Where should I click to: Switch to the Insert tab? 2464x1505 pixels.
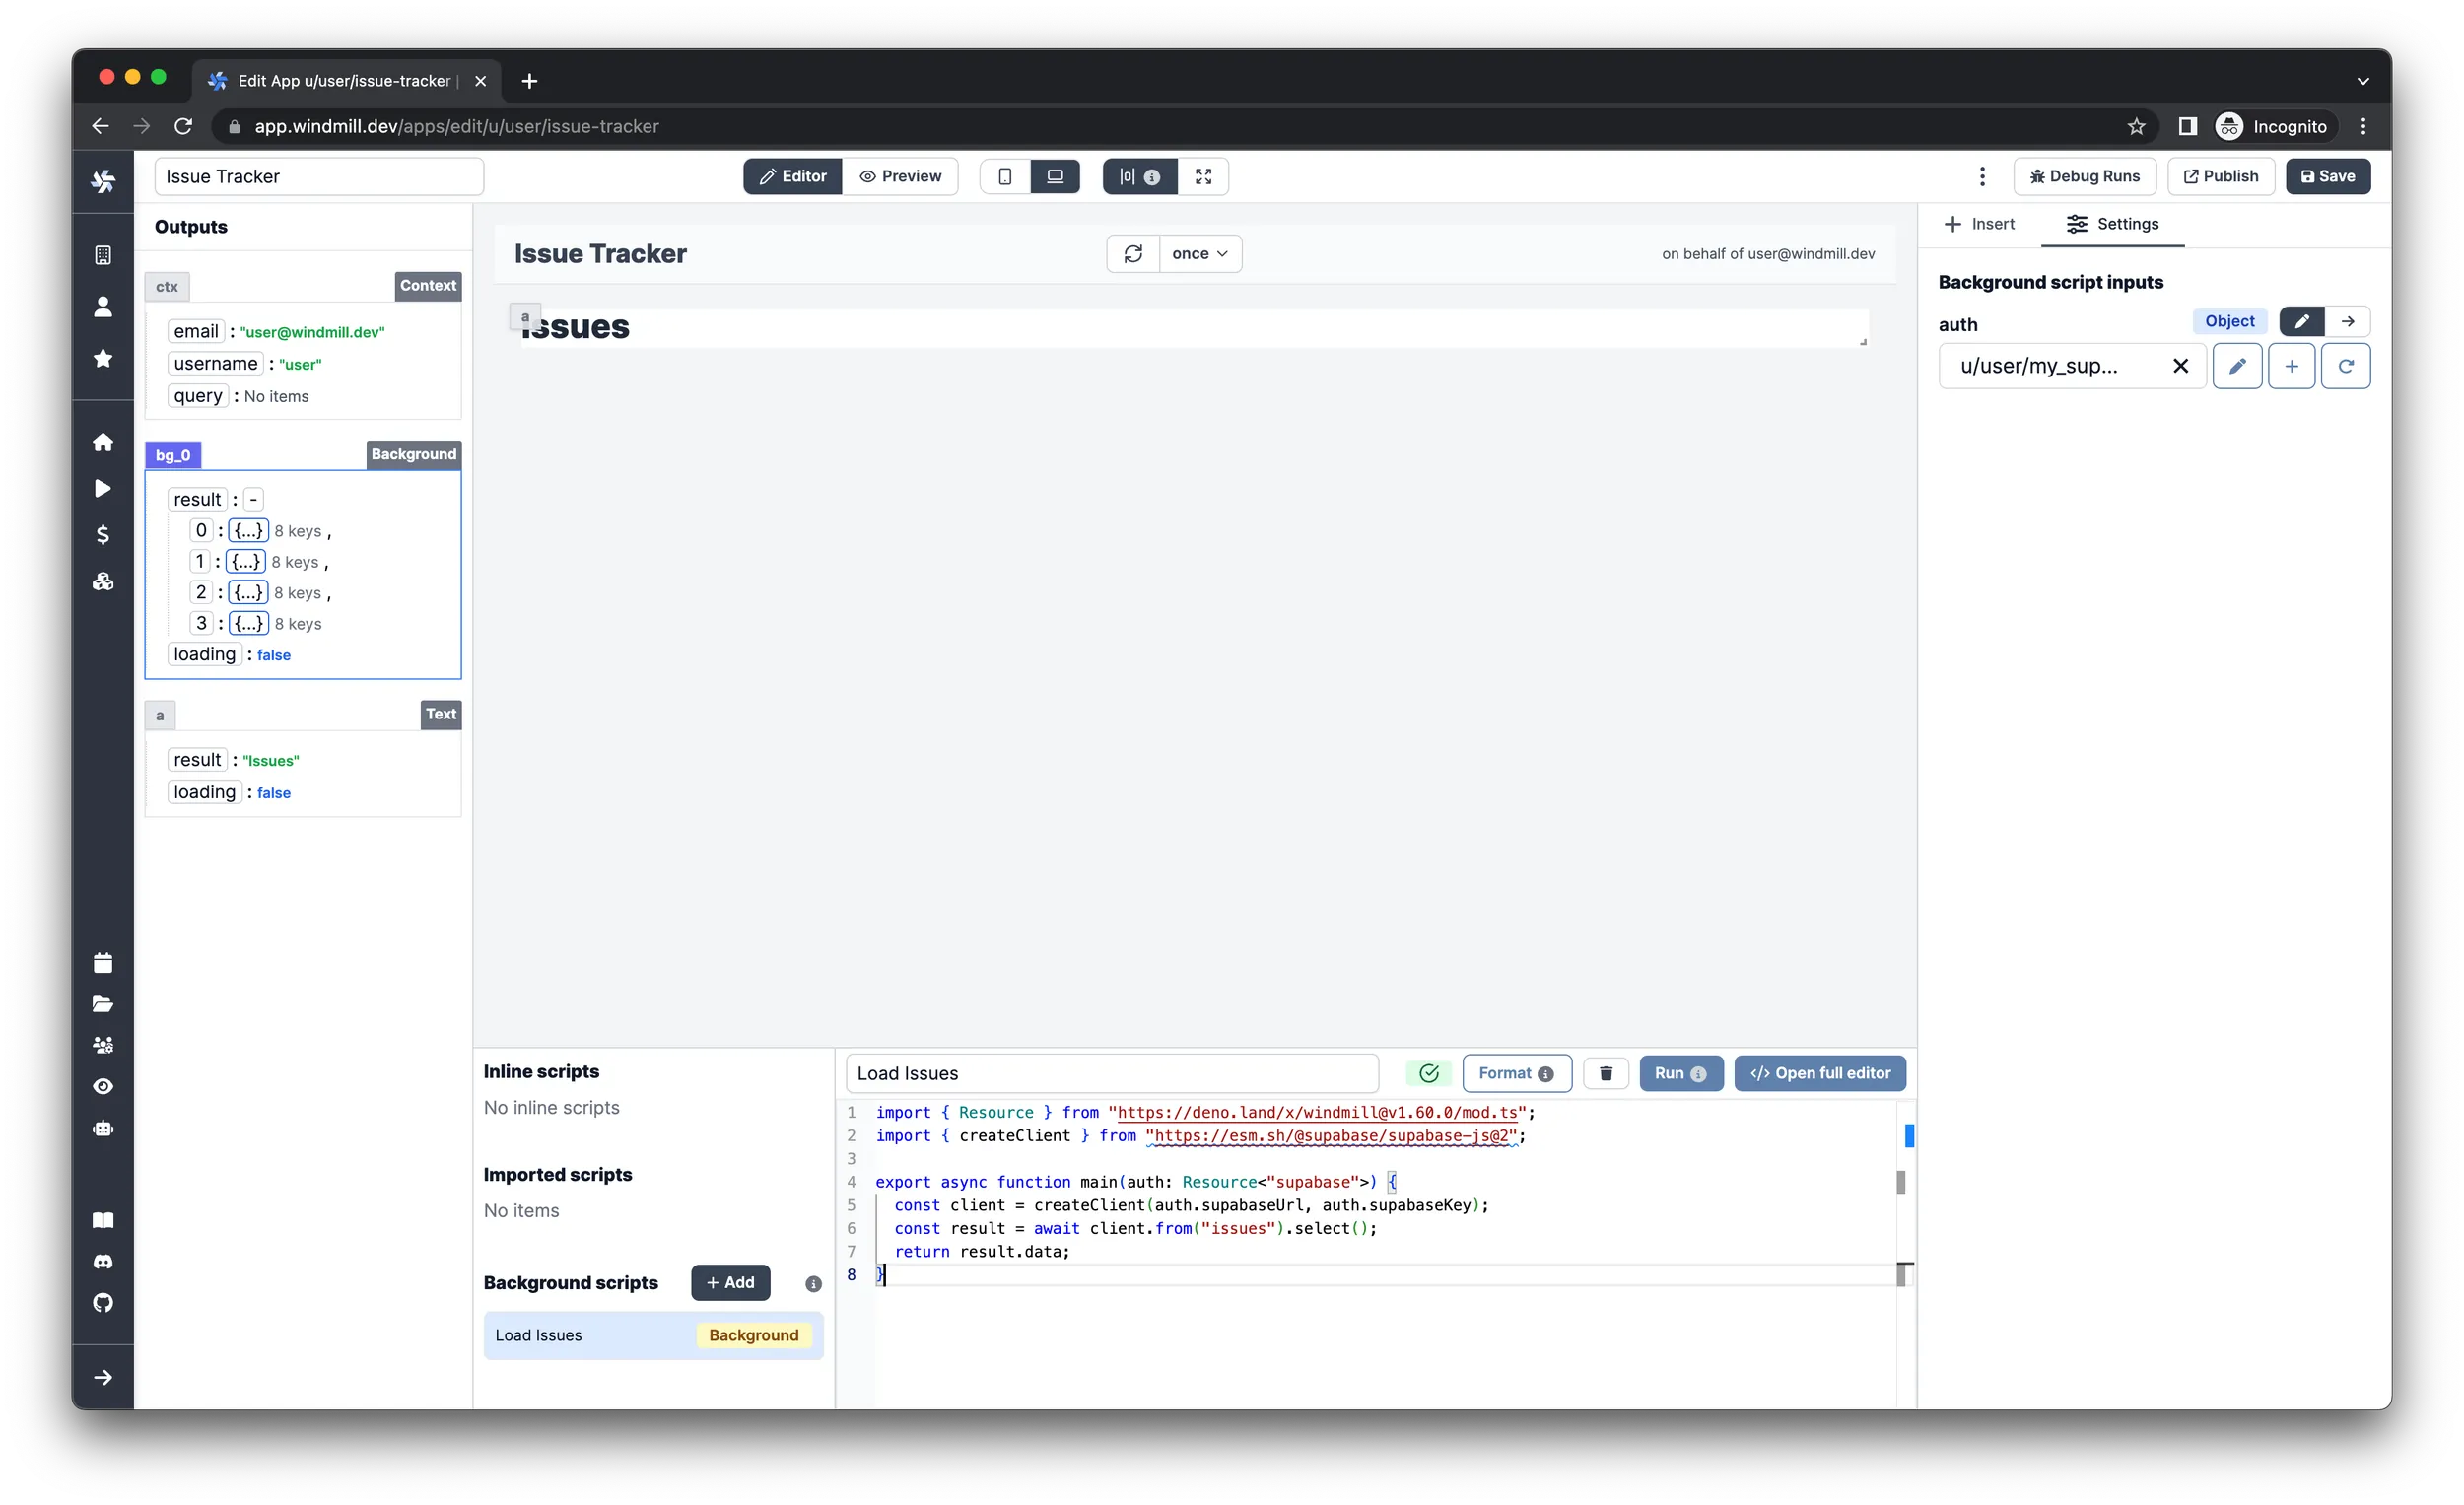pyautogui.click(x=1979, y=224)
